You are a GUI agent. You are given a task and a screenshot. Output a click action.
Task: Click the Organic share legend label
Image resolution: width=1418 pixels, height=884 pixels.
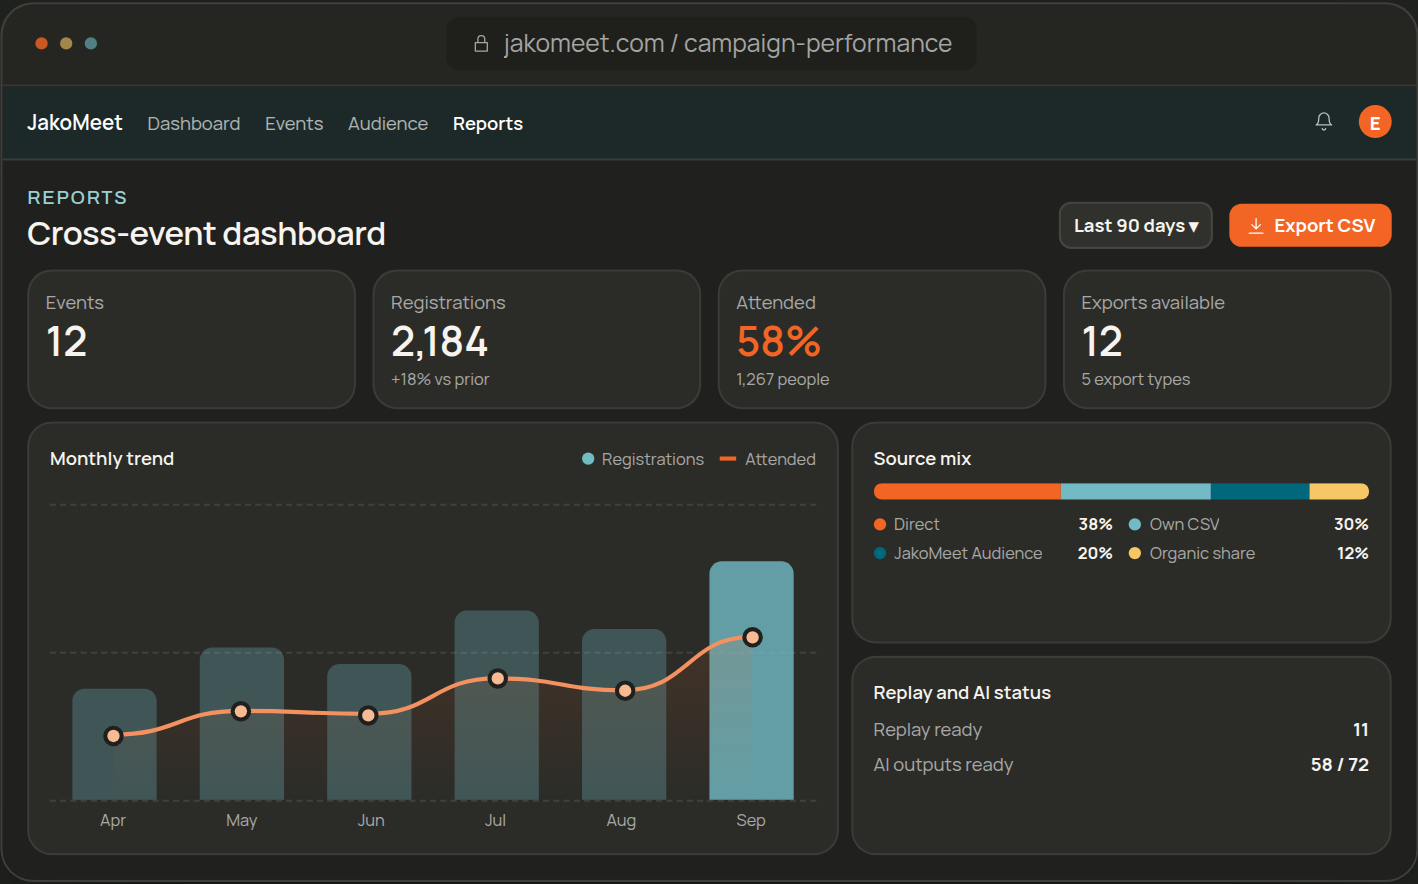pyautogui.click(x=1202, y=553)
